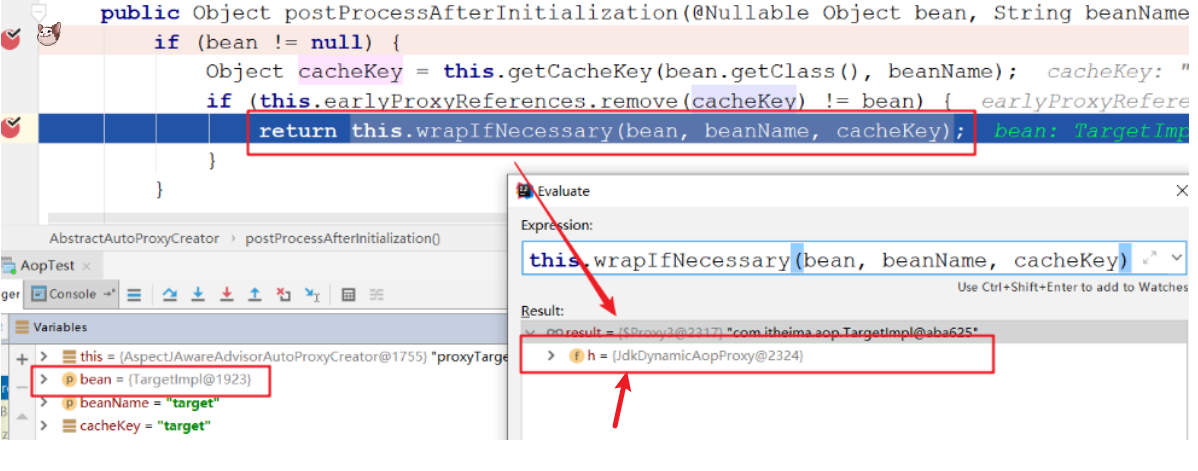
Task: Click Show Execution Point lines icon
Action: (134, 294)
